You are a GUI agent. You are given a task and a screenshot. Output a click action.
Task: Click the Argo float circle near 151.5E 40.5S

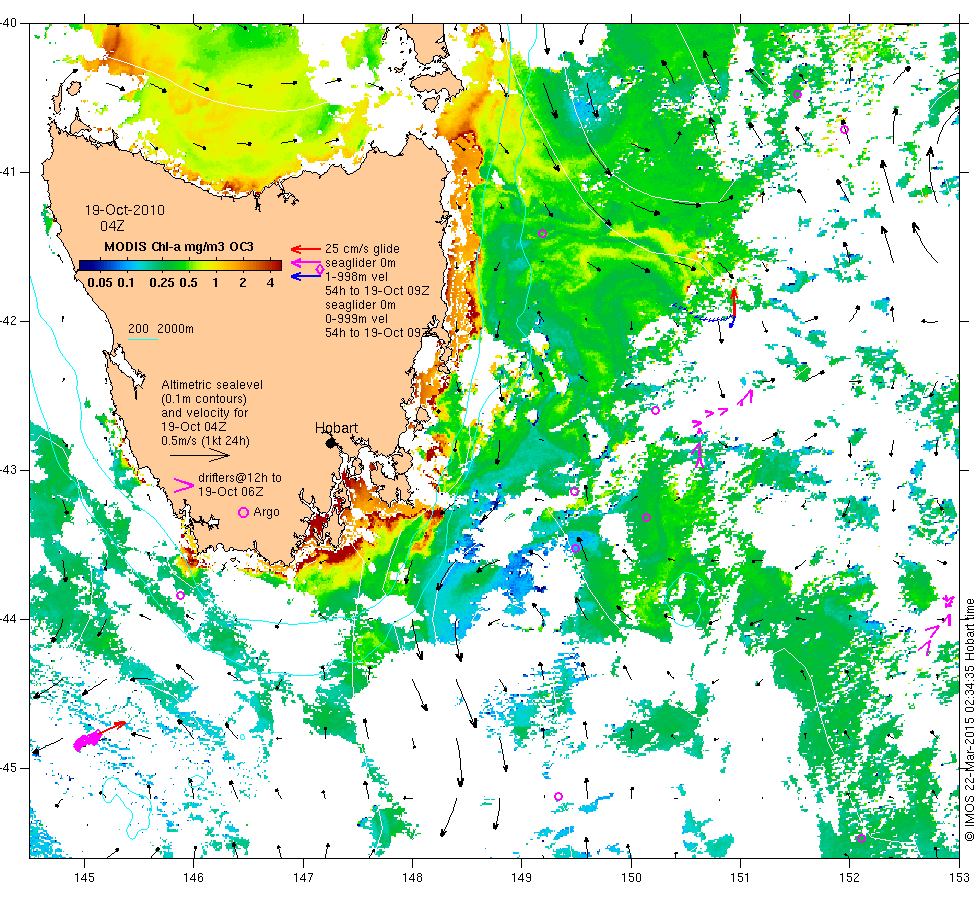pyautogui.click(x=797, y=95)
